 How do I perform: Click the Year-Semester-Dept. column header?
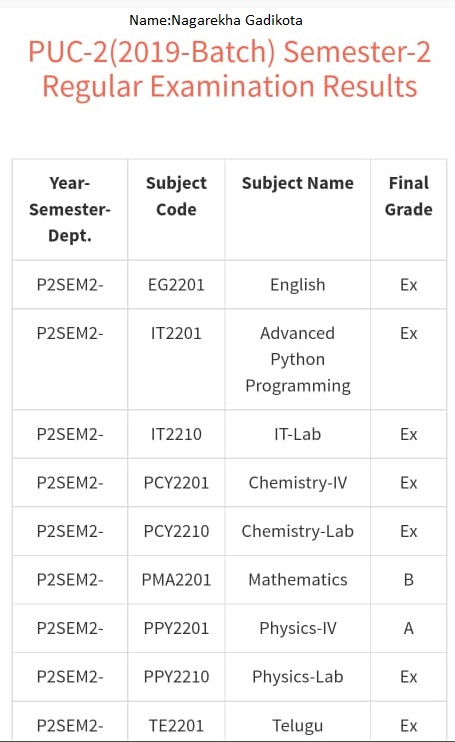pos(70,209)
